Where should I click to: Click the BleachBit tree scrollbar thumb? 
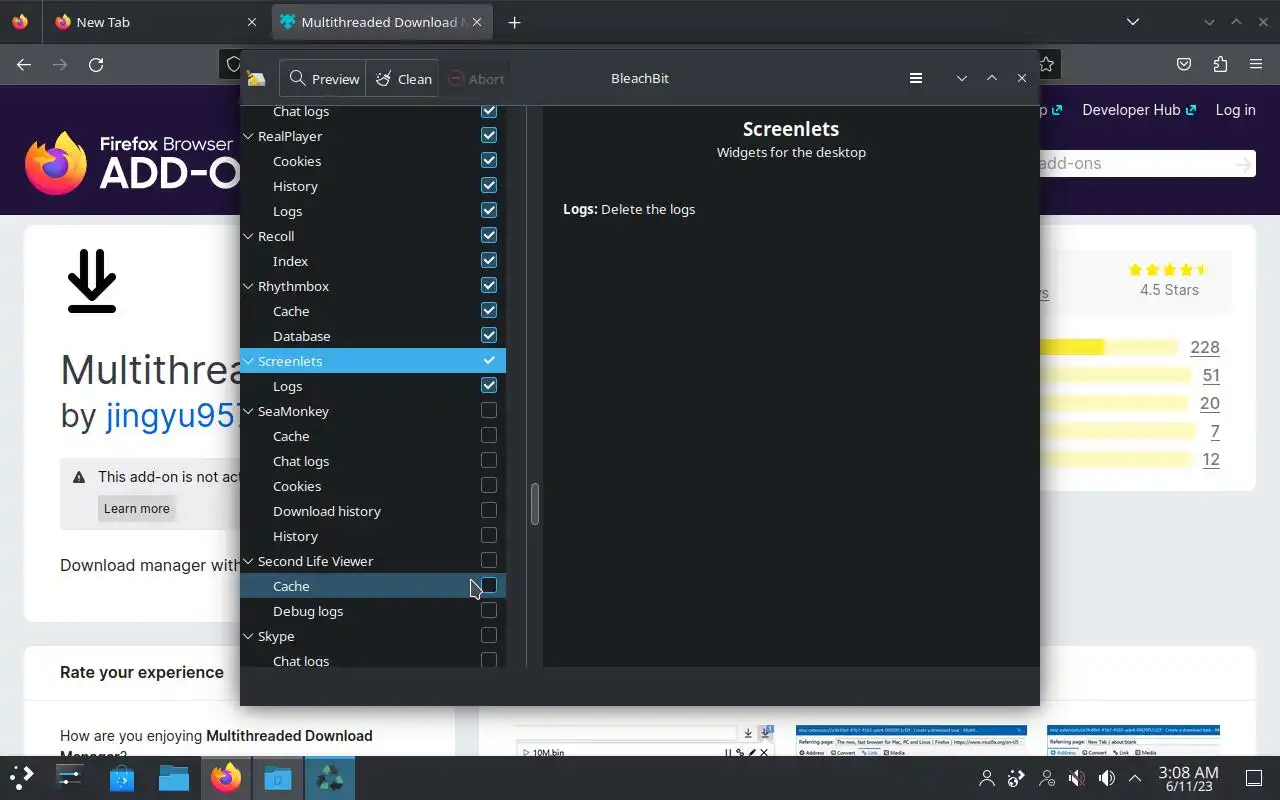535,504
